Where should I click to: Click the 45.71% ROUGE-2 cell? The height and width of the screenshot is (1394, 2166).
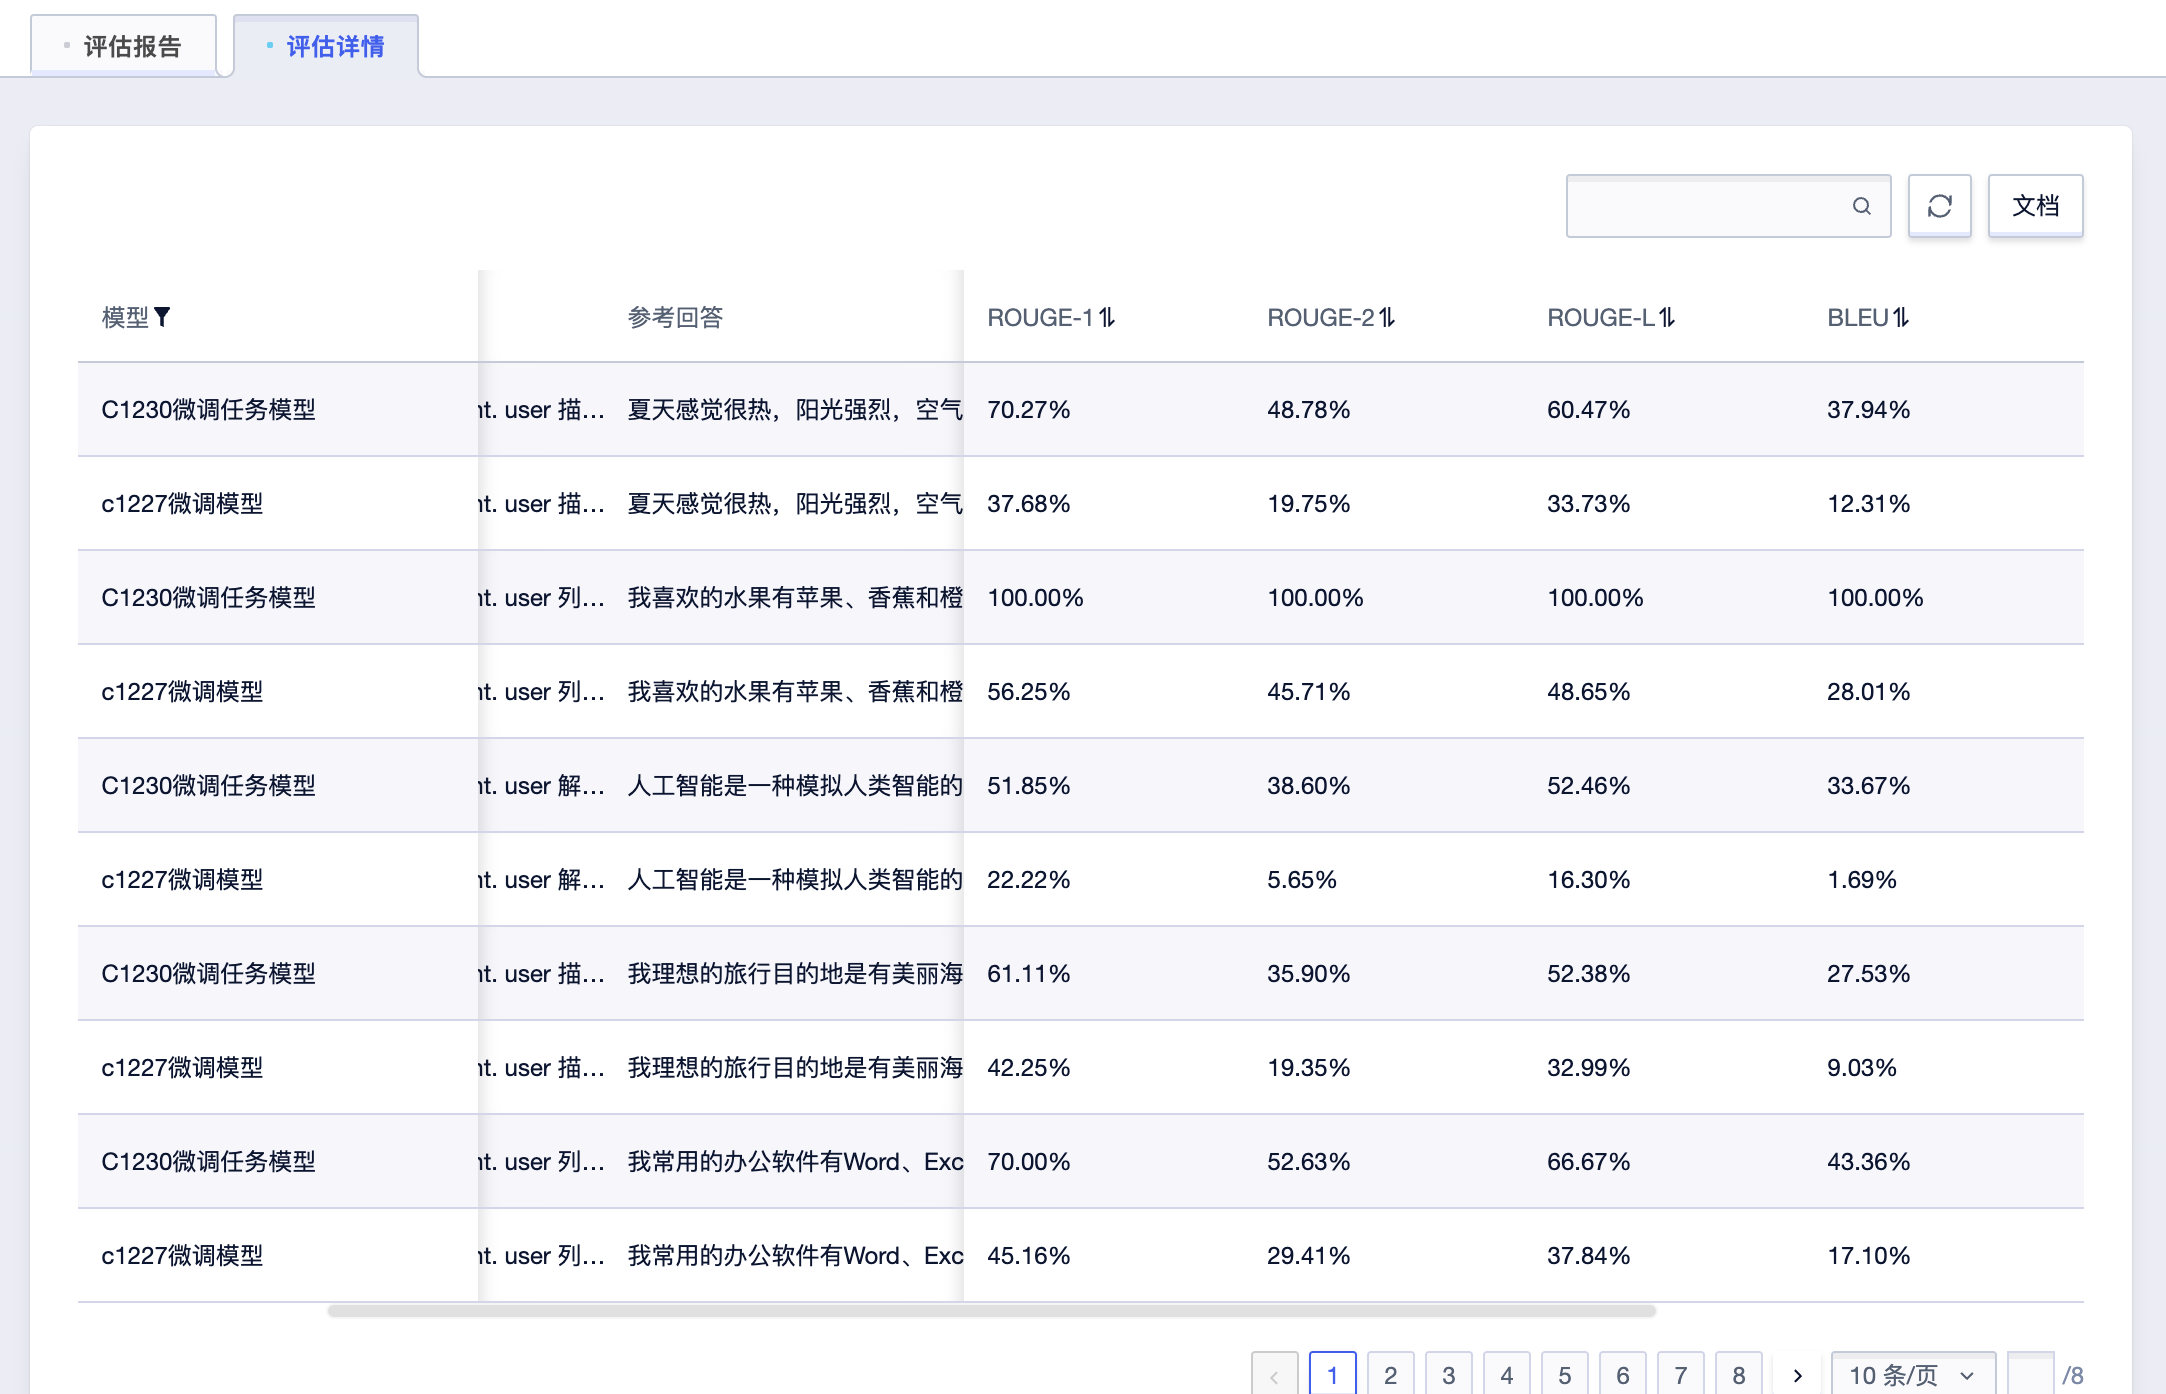click(1308, 691)
